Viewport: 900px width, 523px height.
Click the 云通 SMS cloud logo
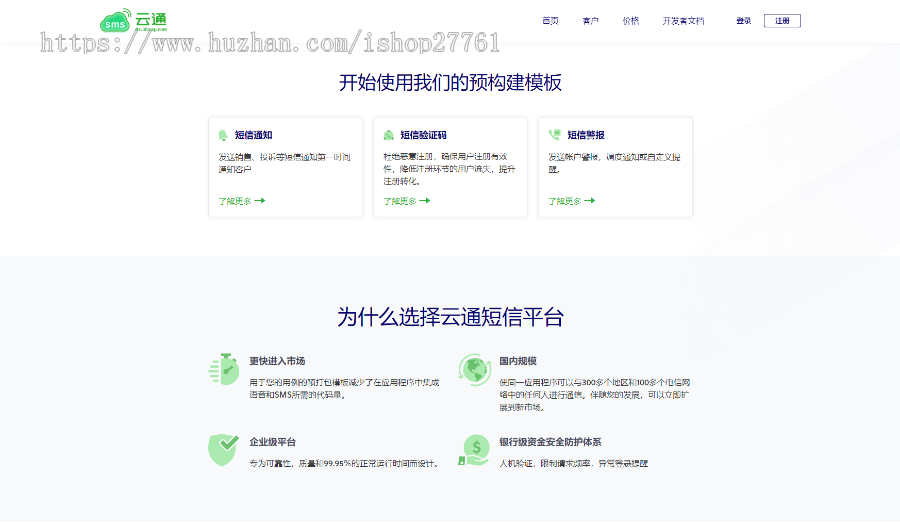coord(133,21)
